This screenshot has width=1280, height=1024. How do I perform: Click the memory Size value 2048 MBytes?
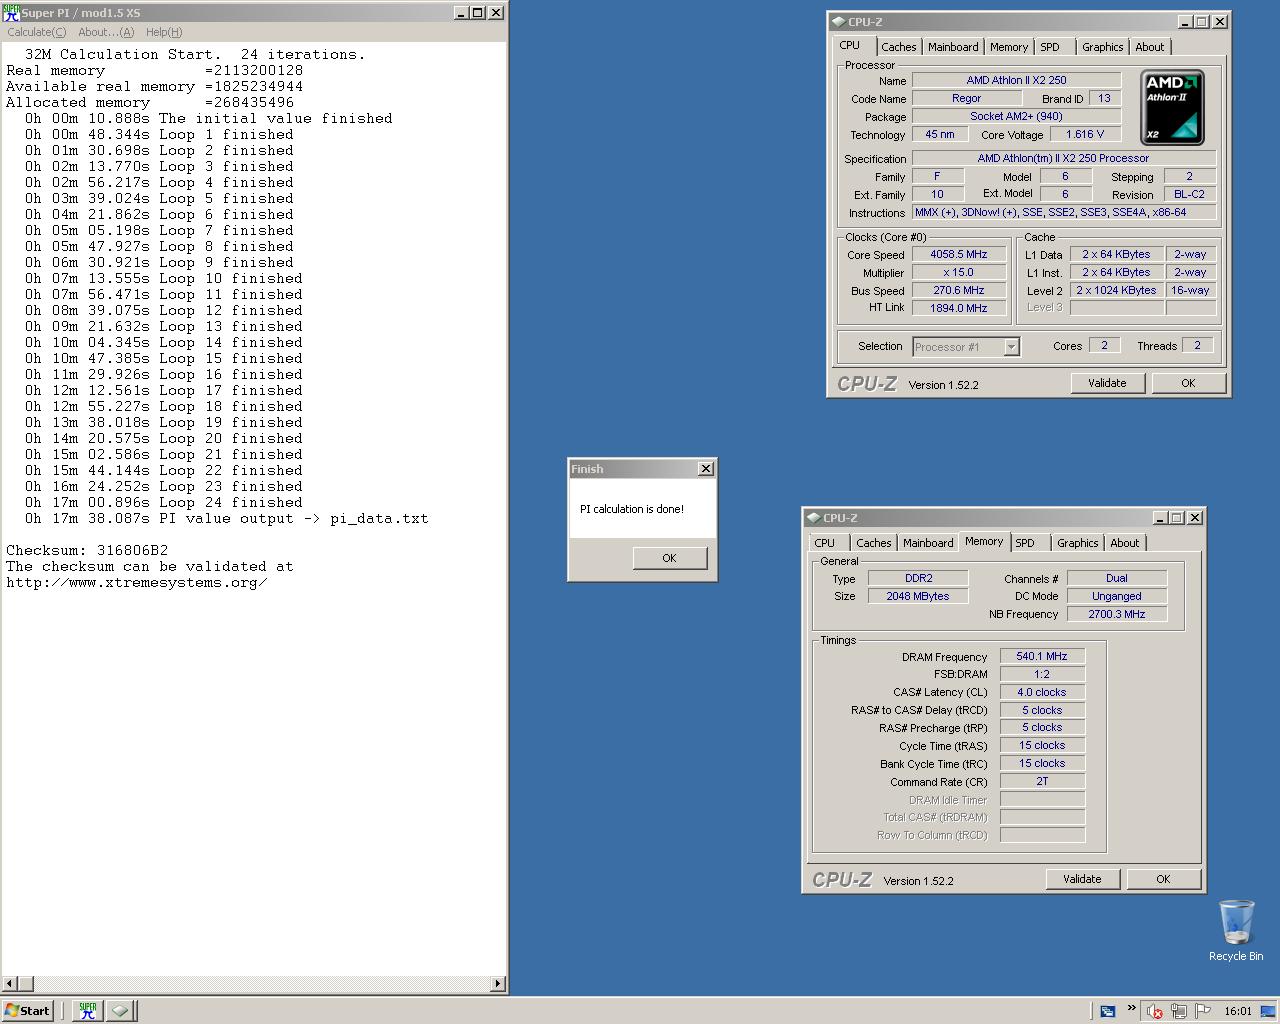(x=917, y=596)
